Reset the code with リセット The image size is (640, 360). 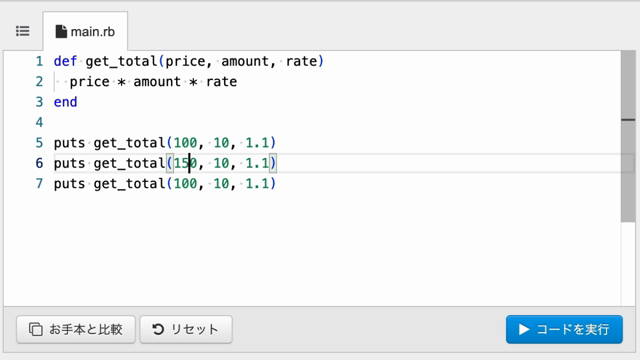[x=186, y=329]
